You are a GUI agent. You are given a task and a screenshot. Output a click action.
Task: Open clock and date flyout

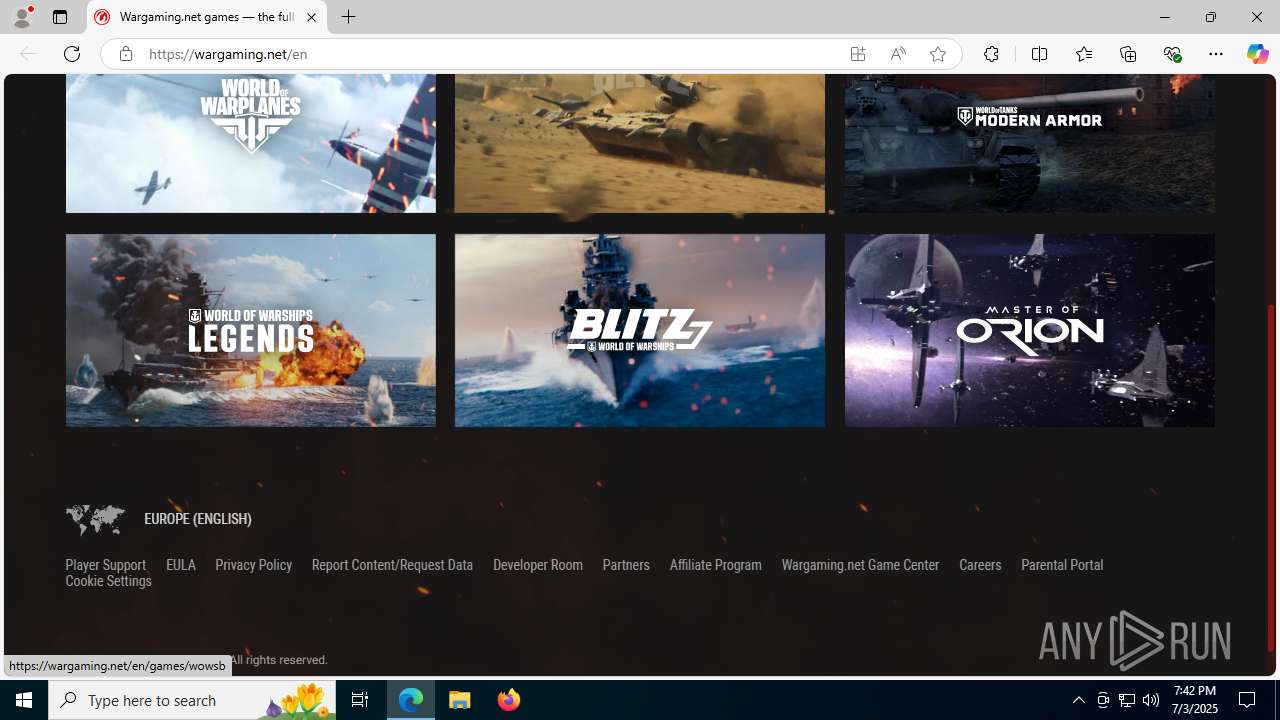pos(1195,700)
